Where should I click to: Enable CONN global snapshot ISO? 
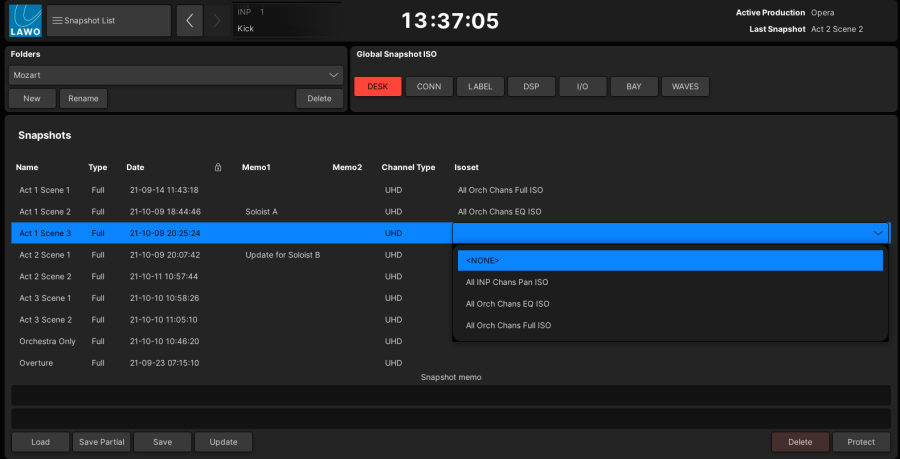coord(428,87)
